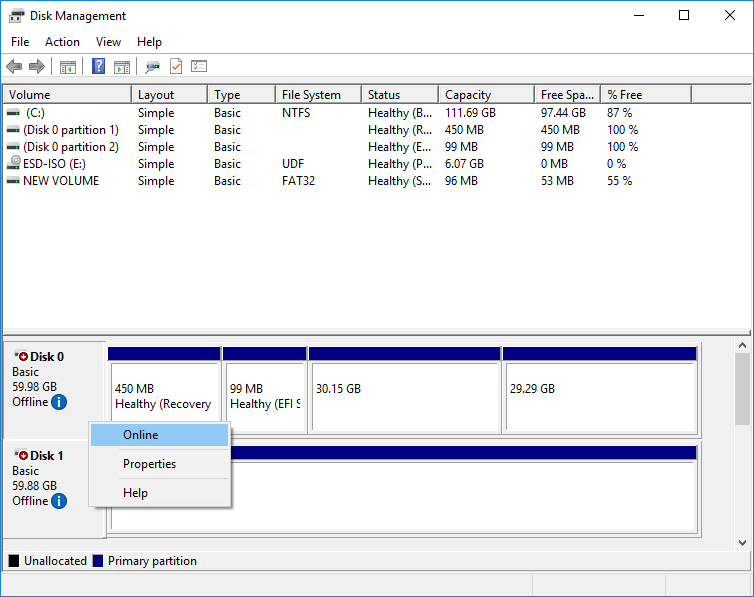Click the black Unallocated legend swatch
Screen dimensions: 754x597
[14, 561]
